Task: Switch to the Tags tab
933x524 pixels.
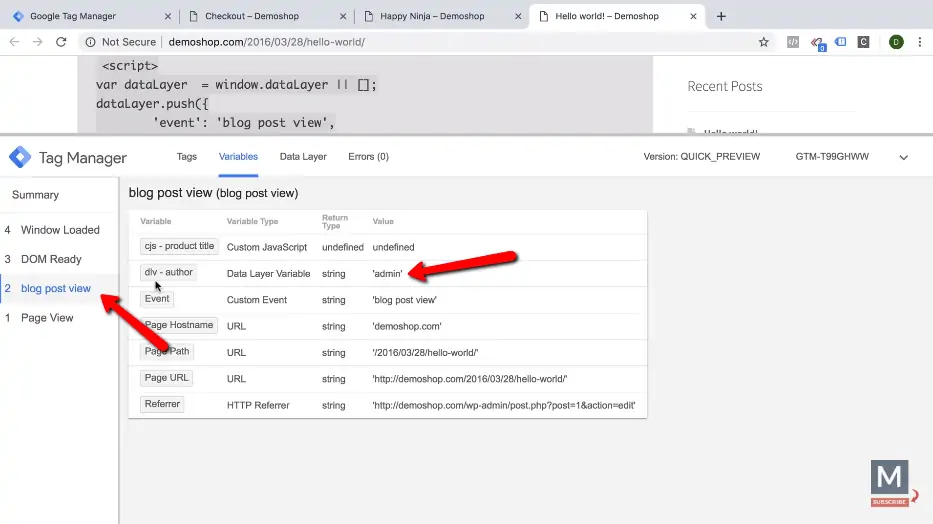Action: tap(187, 157)
